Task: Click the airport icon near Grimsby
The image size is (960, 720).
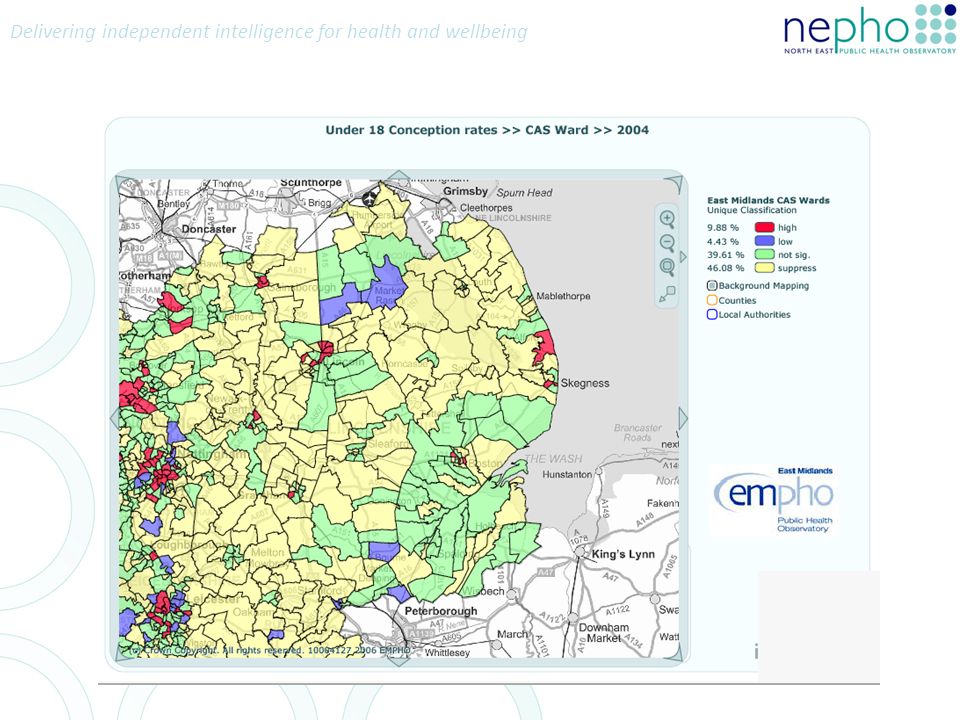Action: pyautogui.click(x=369, y=198)
